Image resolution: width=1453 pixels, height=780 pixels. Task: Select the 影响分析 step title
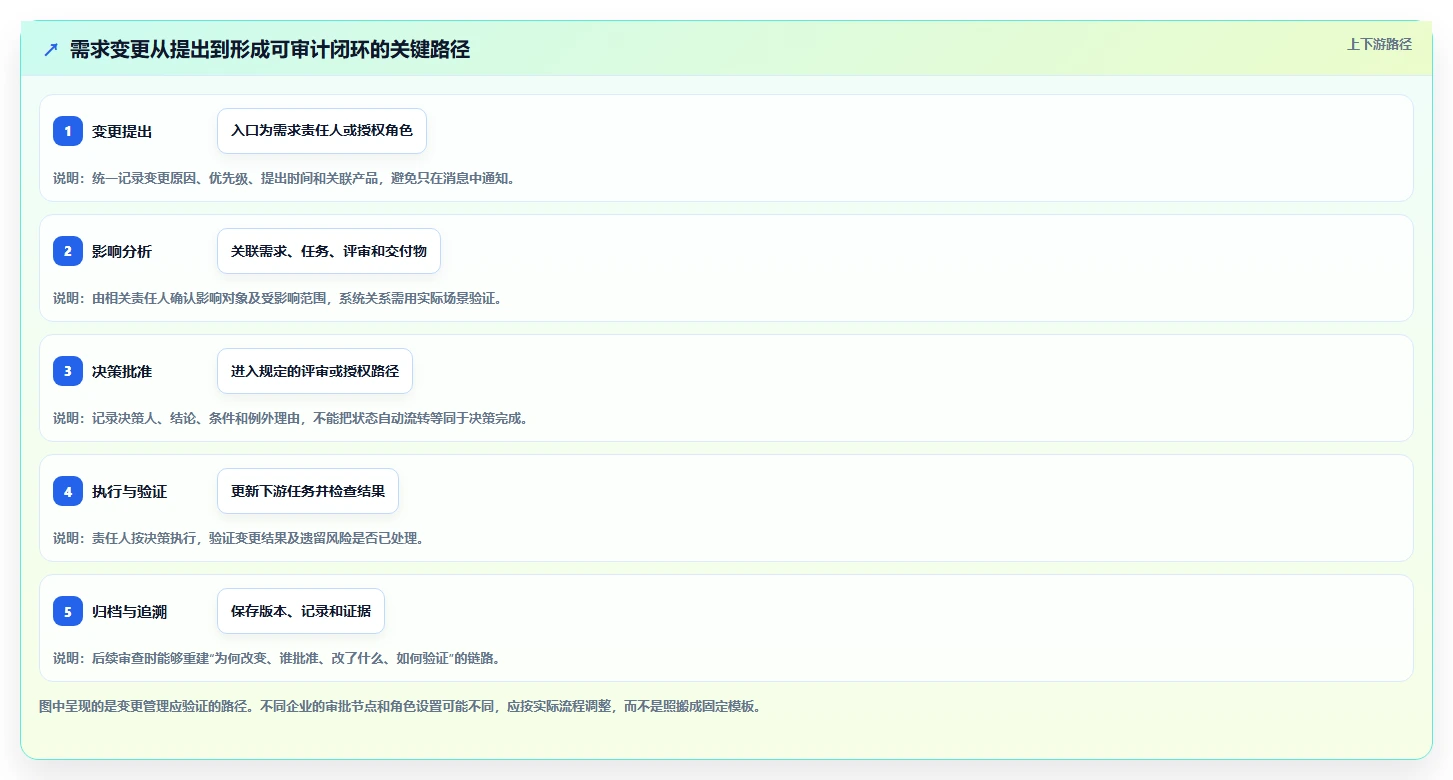122,252
